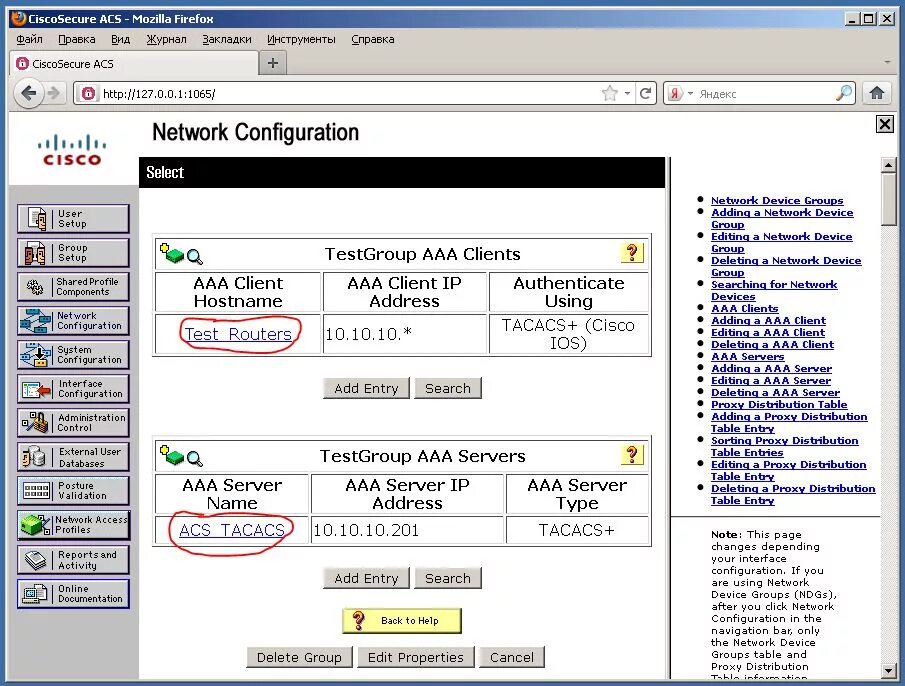Click the URL address field

346,93
